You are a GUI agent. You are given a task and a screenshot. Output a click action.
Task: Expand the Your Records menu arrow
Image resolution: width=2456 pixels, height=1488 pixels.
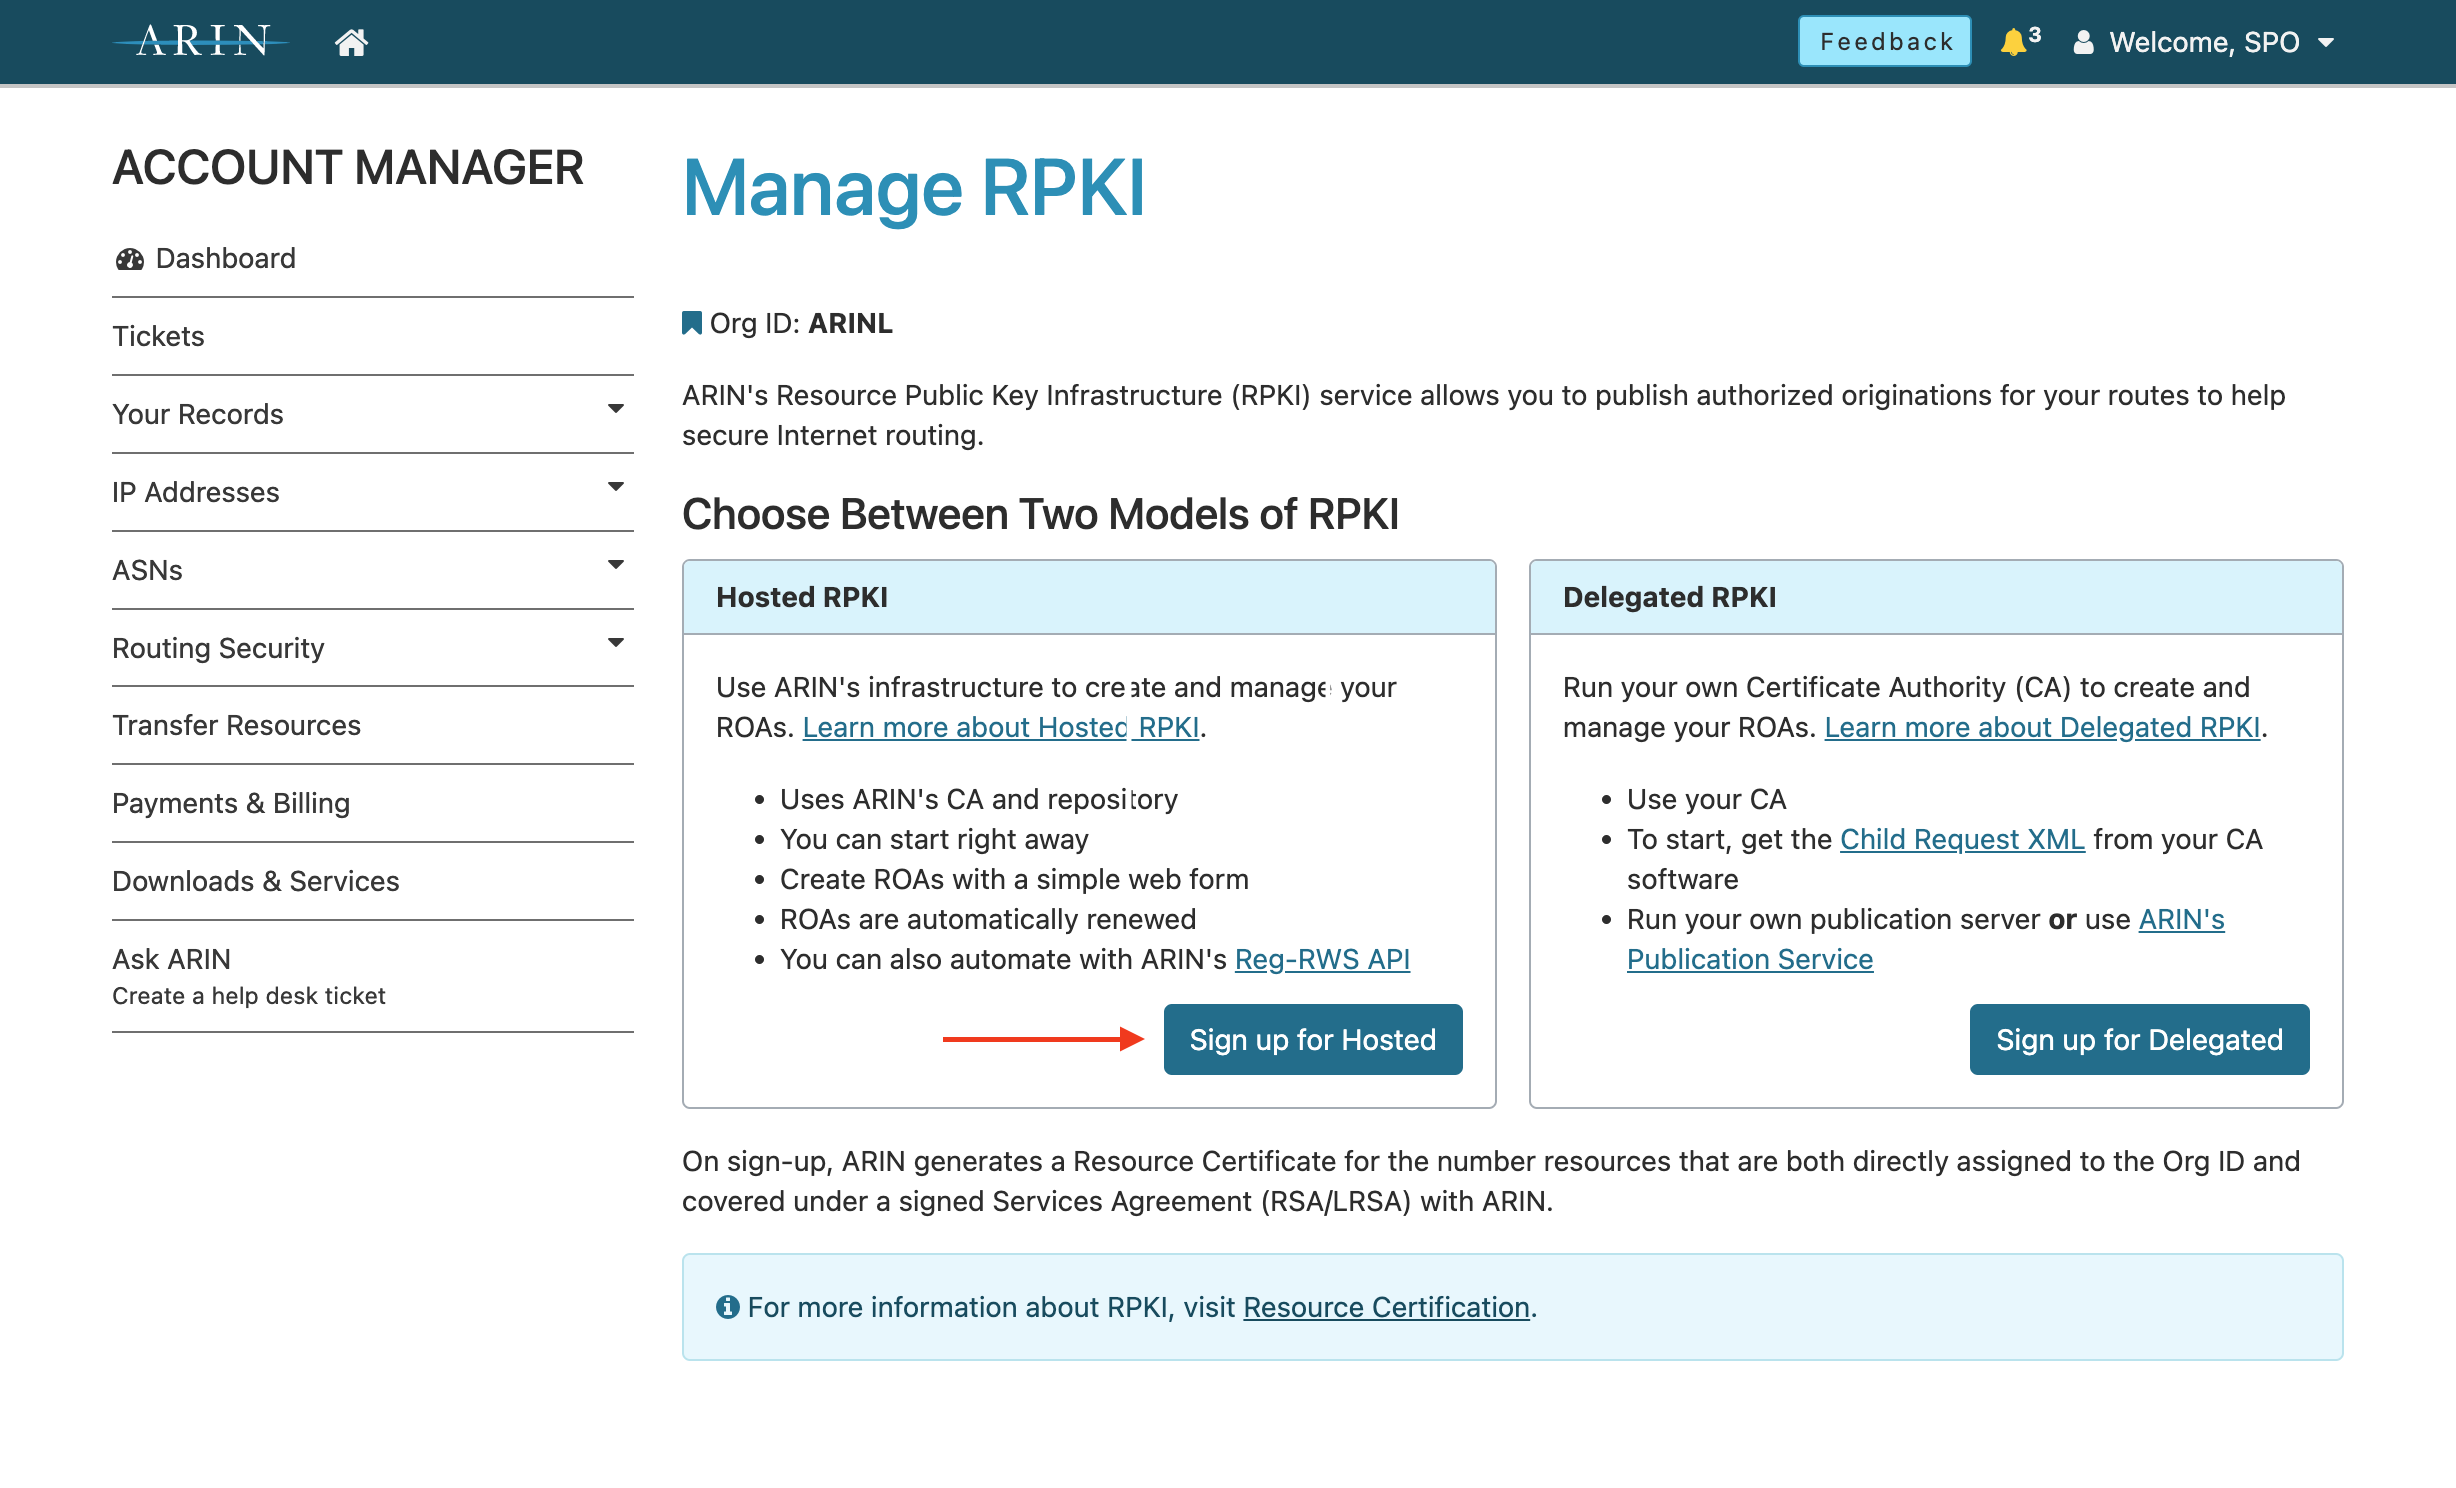tap(616, 409)
